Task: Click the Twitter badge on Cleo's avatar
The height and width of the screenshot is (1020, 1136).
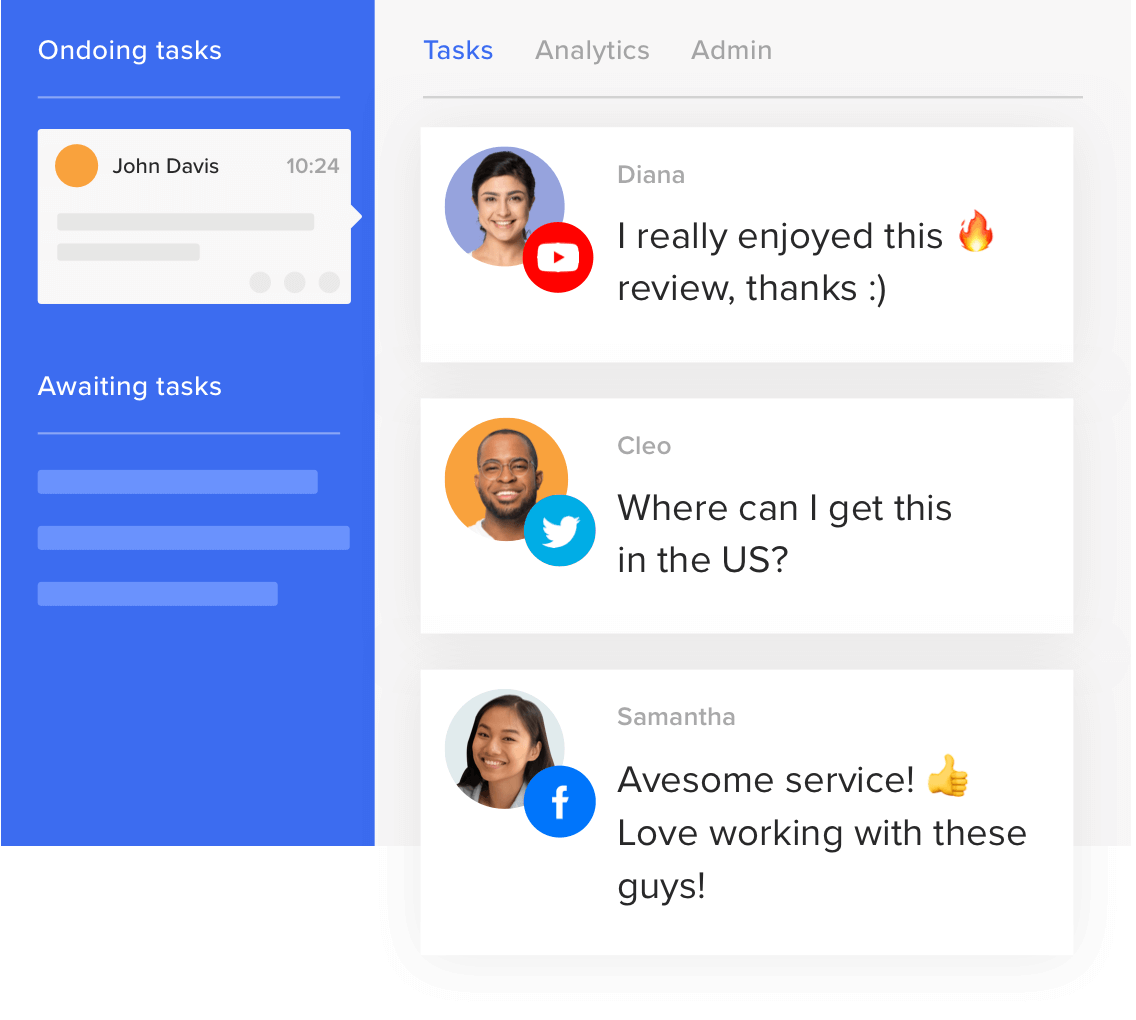Action: (x=560, y=531)
